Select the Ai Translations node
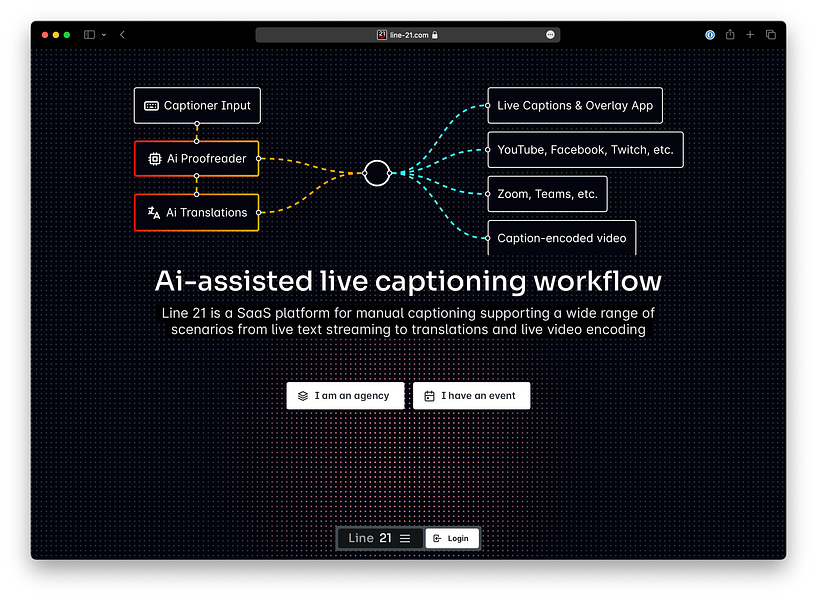 [196, 212]
